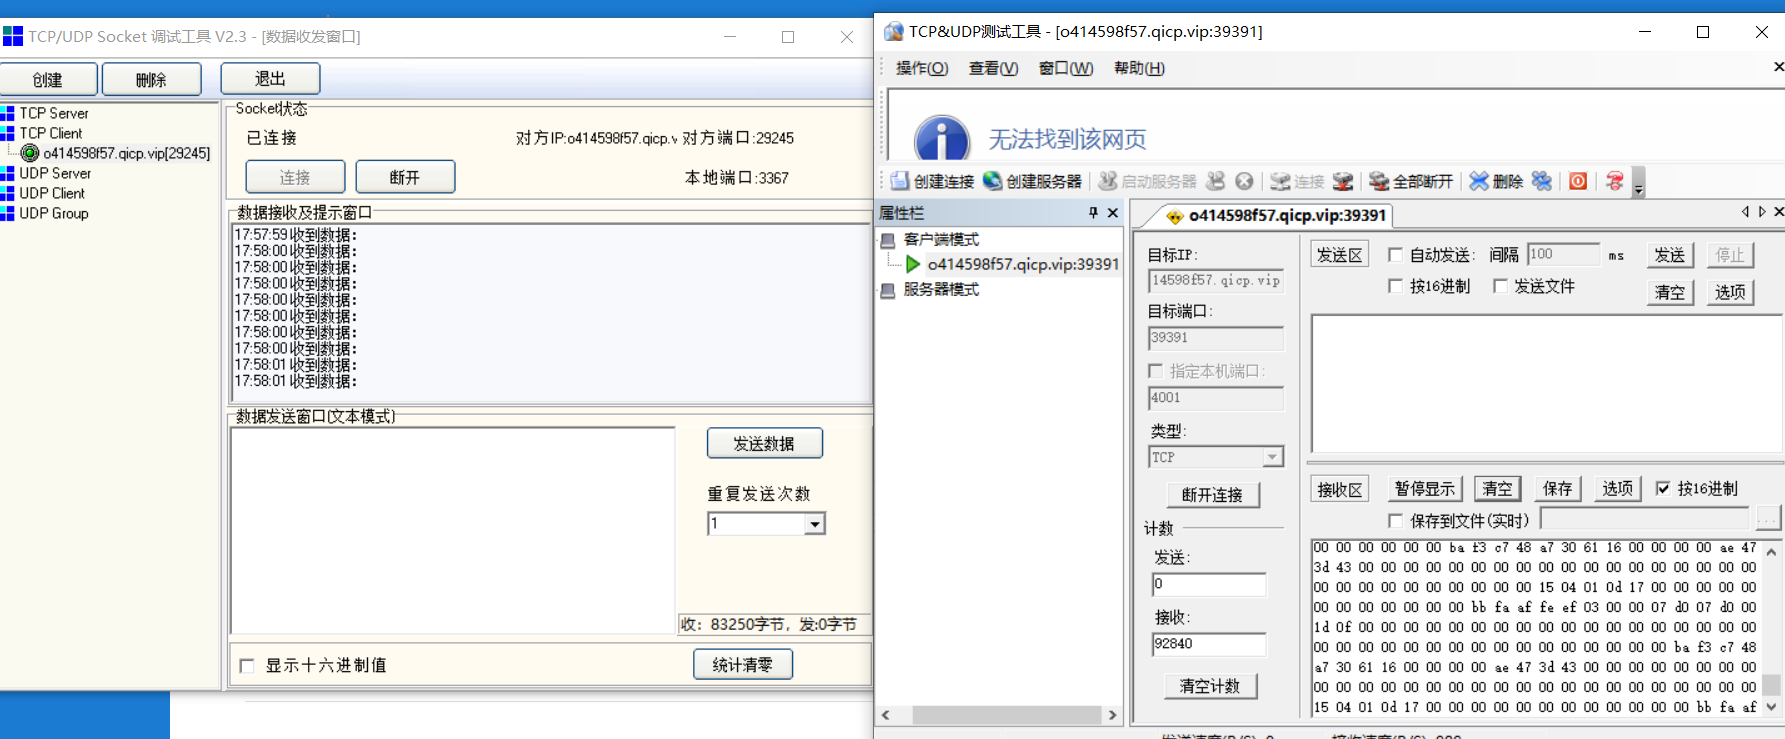This screenshot has width=1785, height=739.
Task: Click the greyed 启动服务器 toolbar icon
Action: coord(1107,181)
